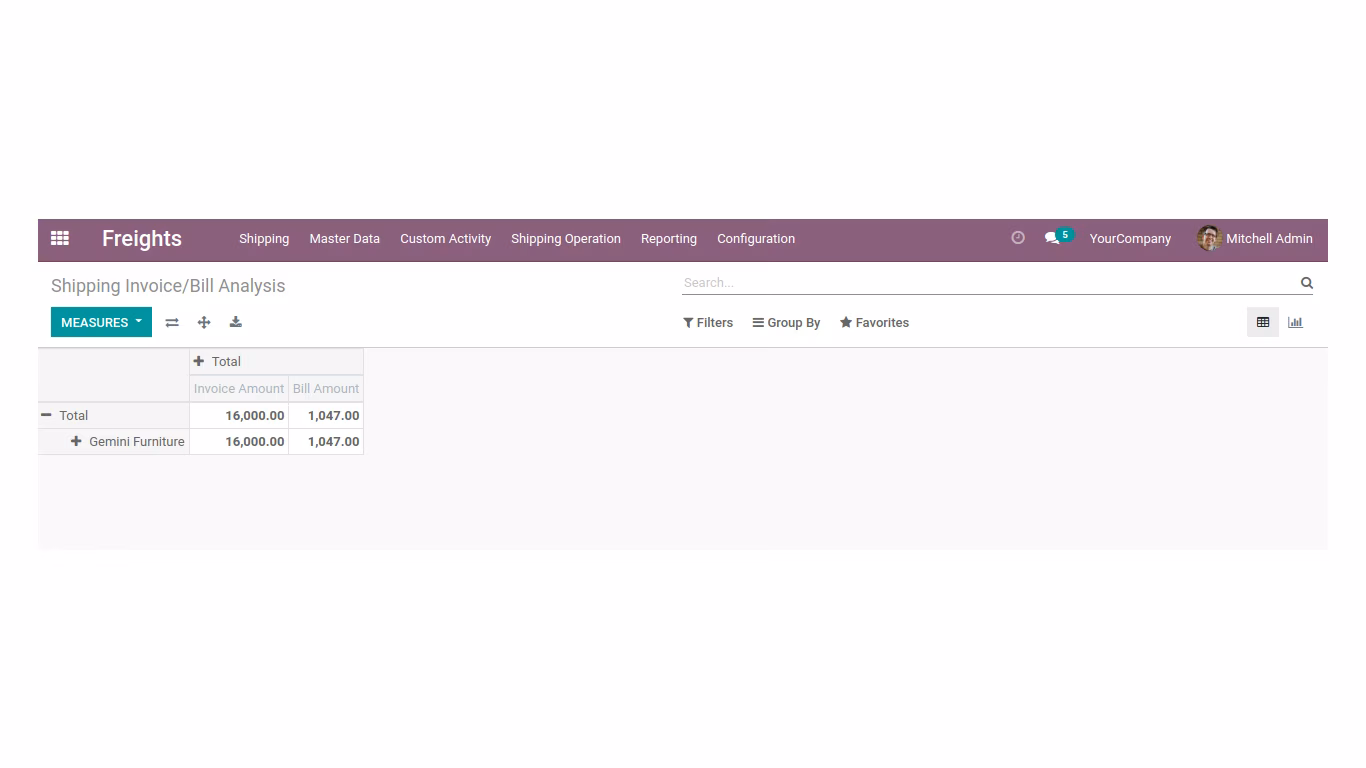Click the search magnifier icon
Screen dimensions: 1366x768
pos(1306,283)
